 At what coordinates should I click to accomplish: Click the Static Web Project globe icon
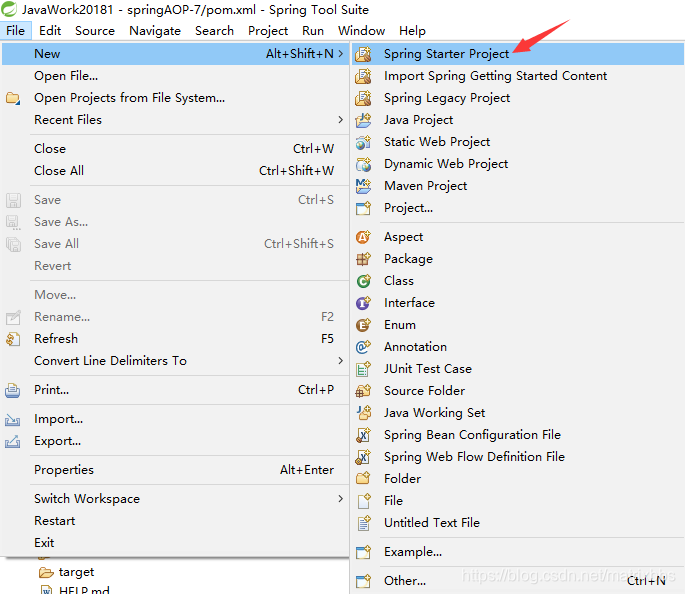(363, 142)
